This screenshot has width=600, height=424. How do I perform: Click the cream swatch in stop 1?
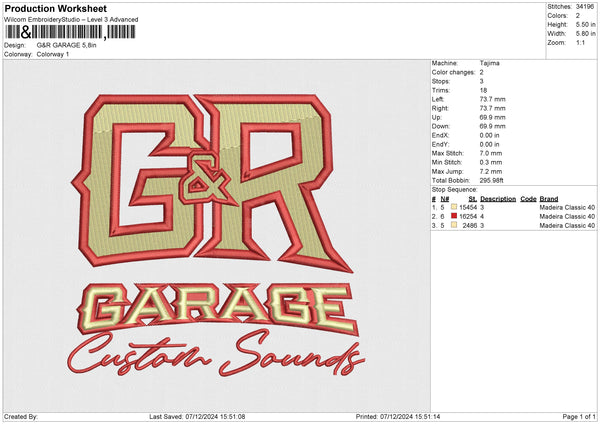(452, 206)
